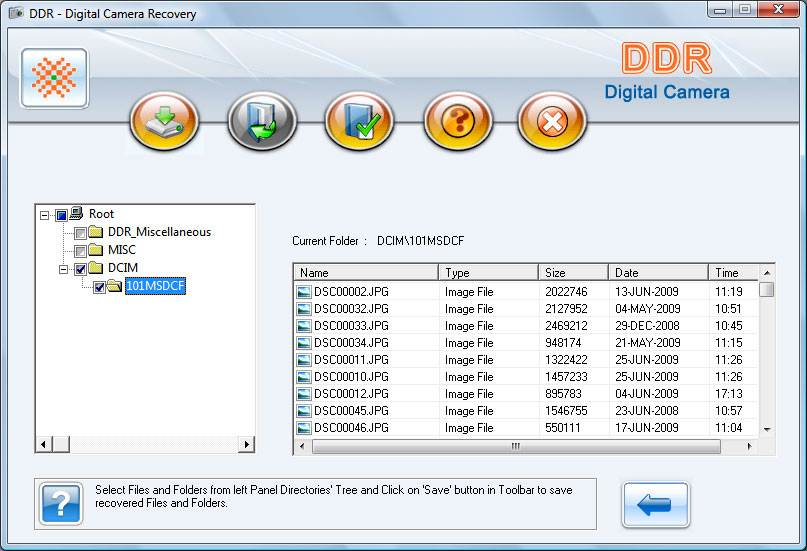Click the file list scroll left arrow
Viewport: 807px width, 551px height.
(302, 446)
